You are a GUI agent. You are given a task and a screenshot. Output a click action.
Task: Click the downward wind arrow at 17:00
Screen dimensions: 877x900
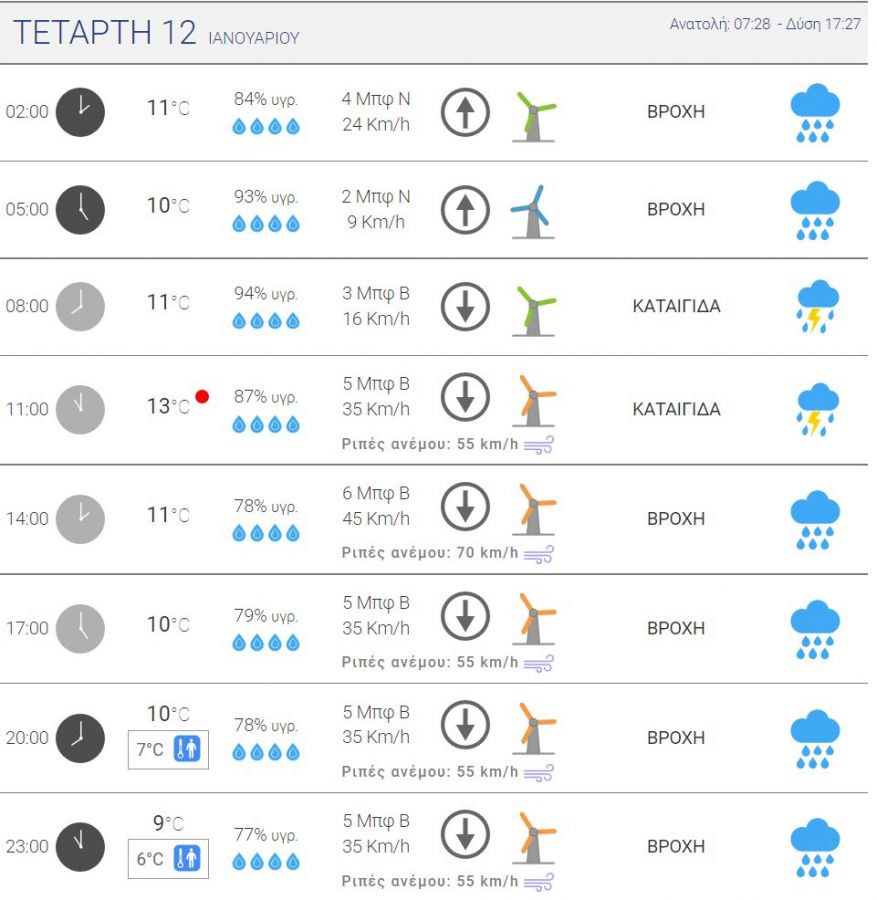[x=465, y=616]
